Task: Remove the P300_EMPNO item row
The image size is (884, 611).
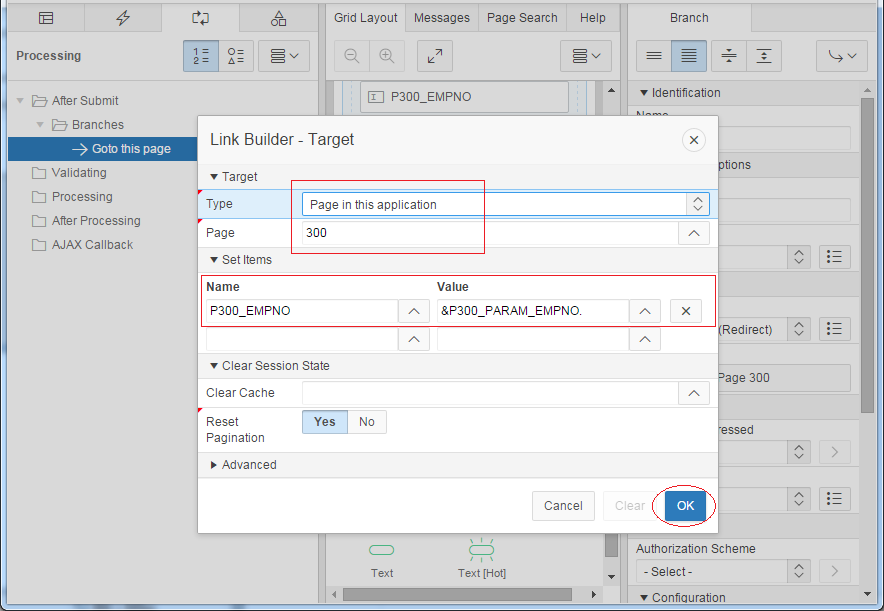Action: (686, 311)
